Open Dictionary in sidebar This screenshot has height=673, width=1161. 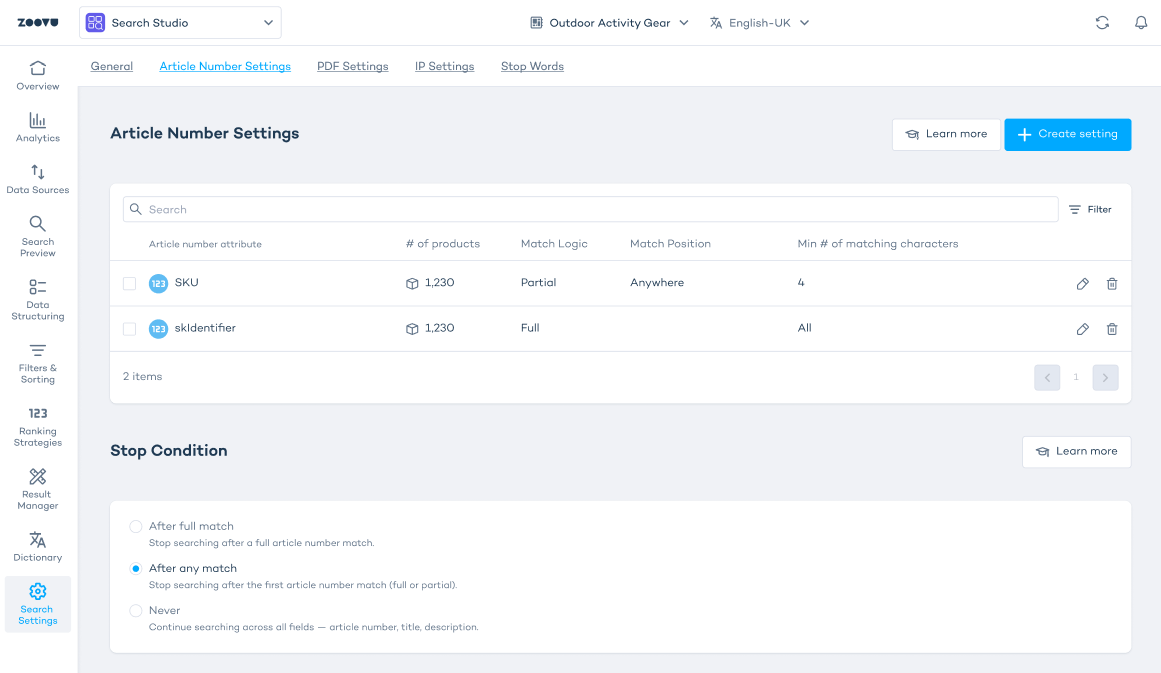38,547
